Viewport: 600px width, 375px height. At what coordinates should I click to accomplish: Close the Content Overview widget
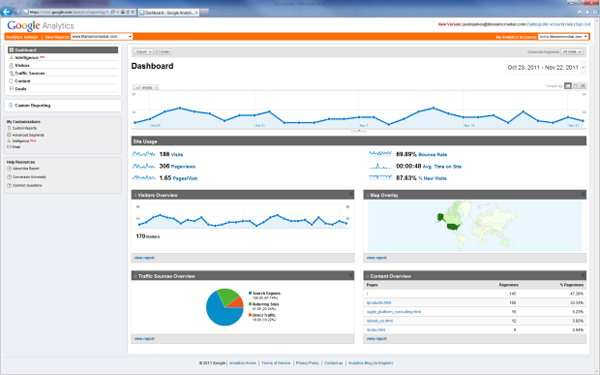[583, 275]
